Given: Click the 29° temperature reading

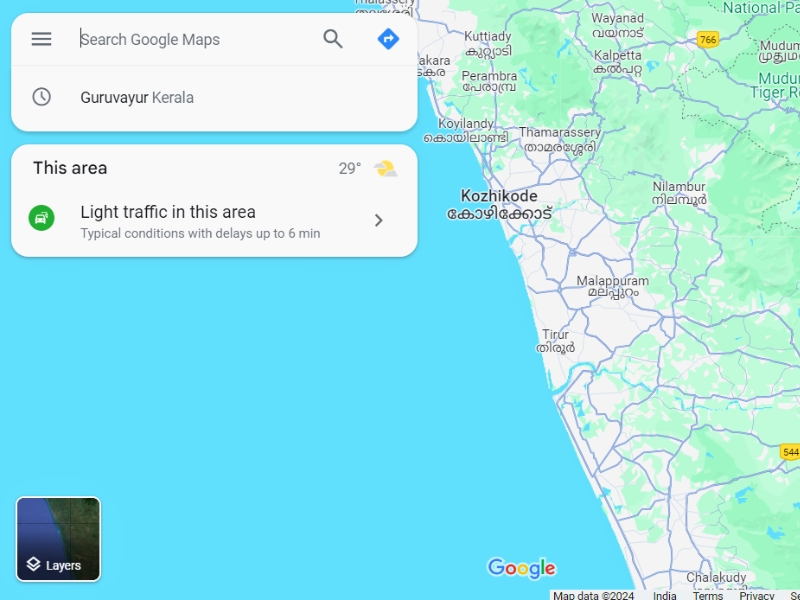Looking at the screenshot, I should pos(350,168).
